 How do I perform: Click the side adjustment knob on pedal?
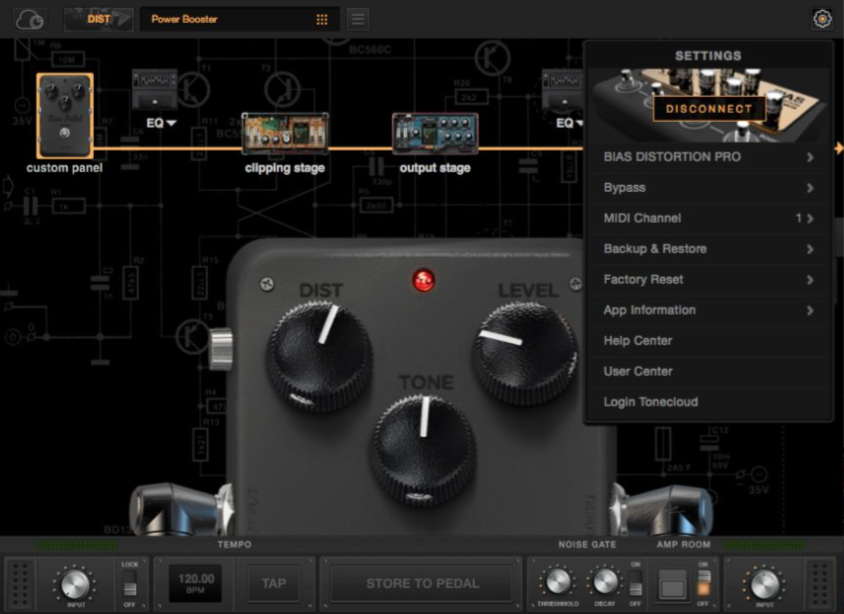pyautogui.click(x=221, y=350)
